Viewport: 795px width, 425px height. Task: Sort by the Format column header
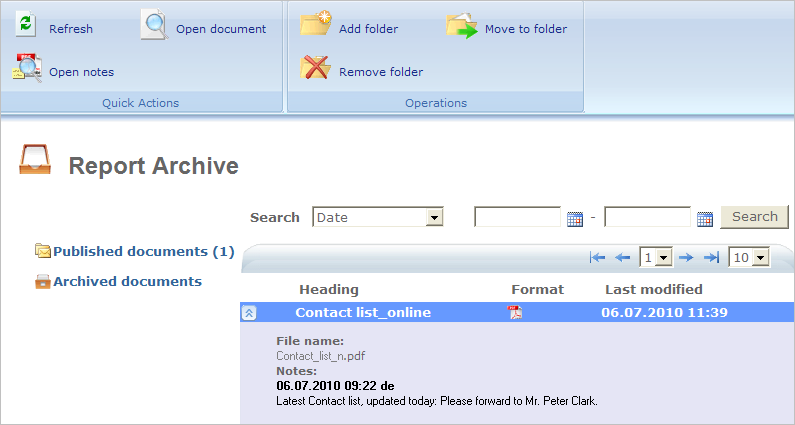[537, 290]
